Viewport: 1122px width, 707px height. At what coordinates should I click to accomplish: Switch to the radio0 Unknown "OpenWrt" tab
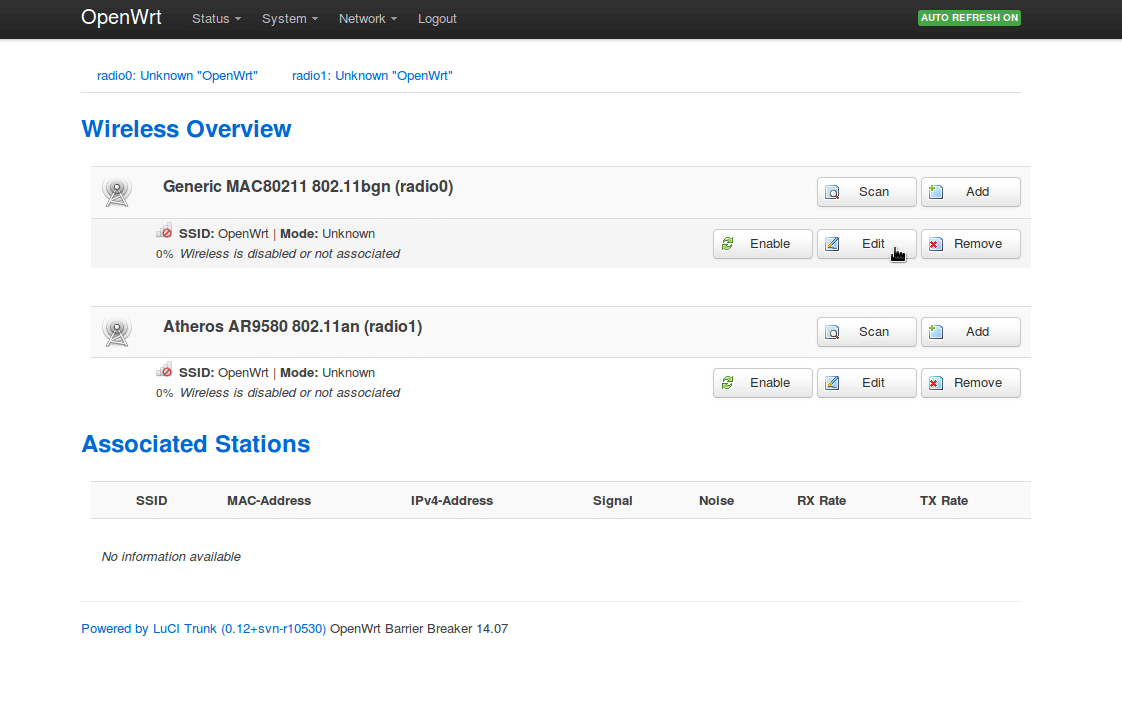coord(177,76)
